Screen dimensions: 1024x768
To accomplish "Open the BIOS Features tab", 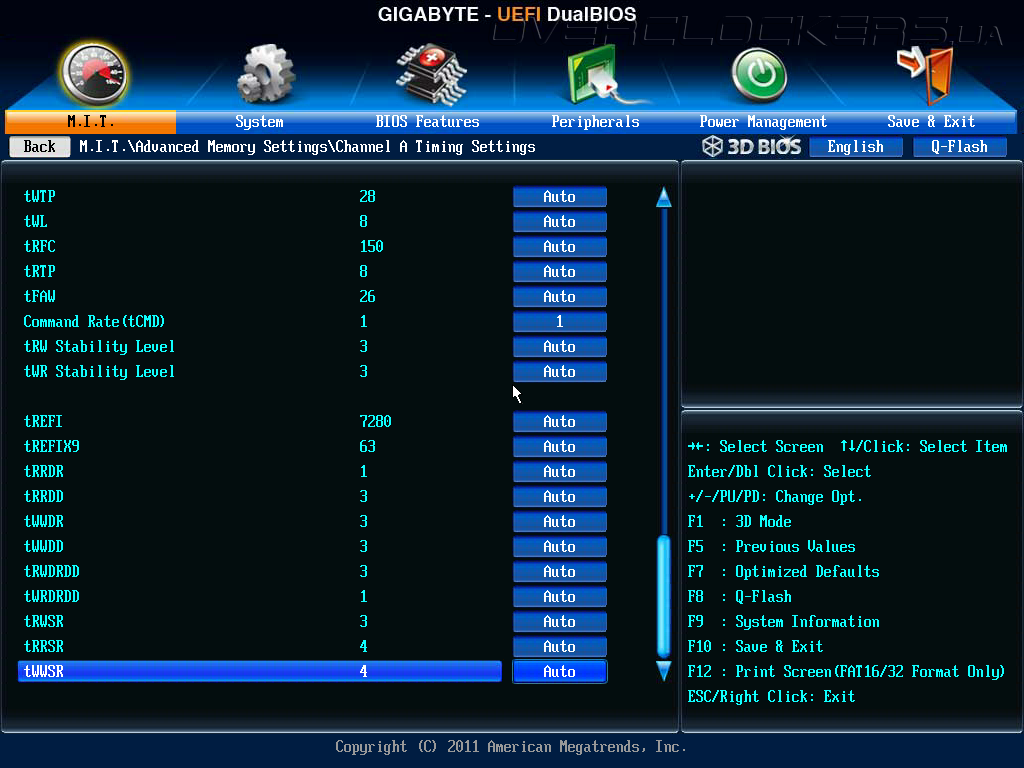I will [x=427, y=121].
